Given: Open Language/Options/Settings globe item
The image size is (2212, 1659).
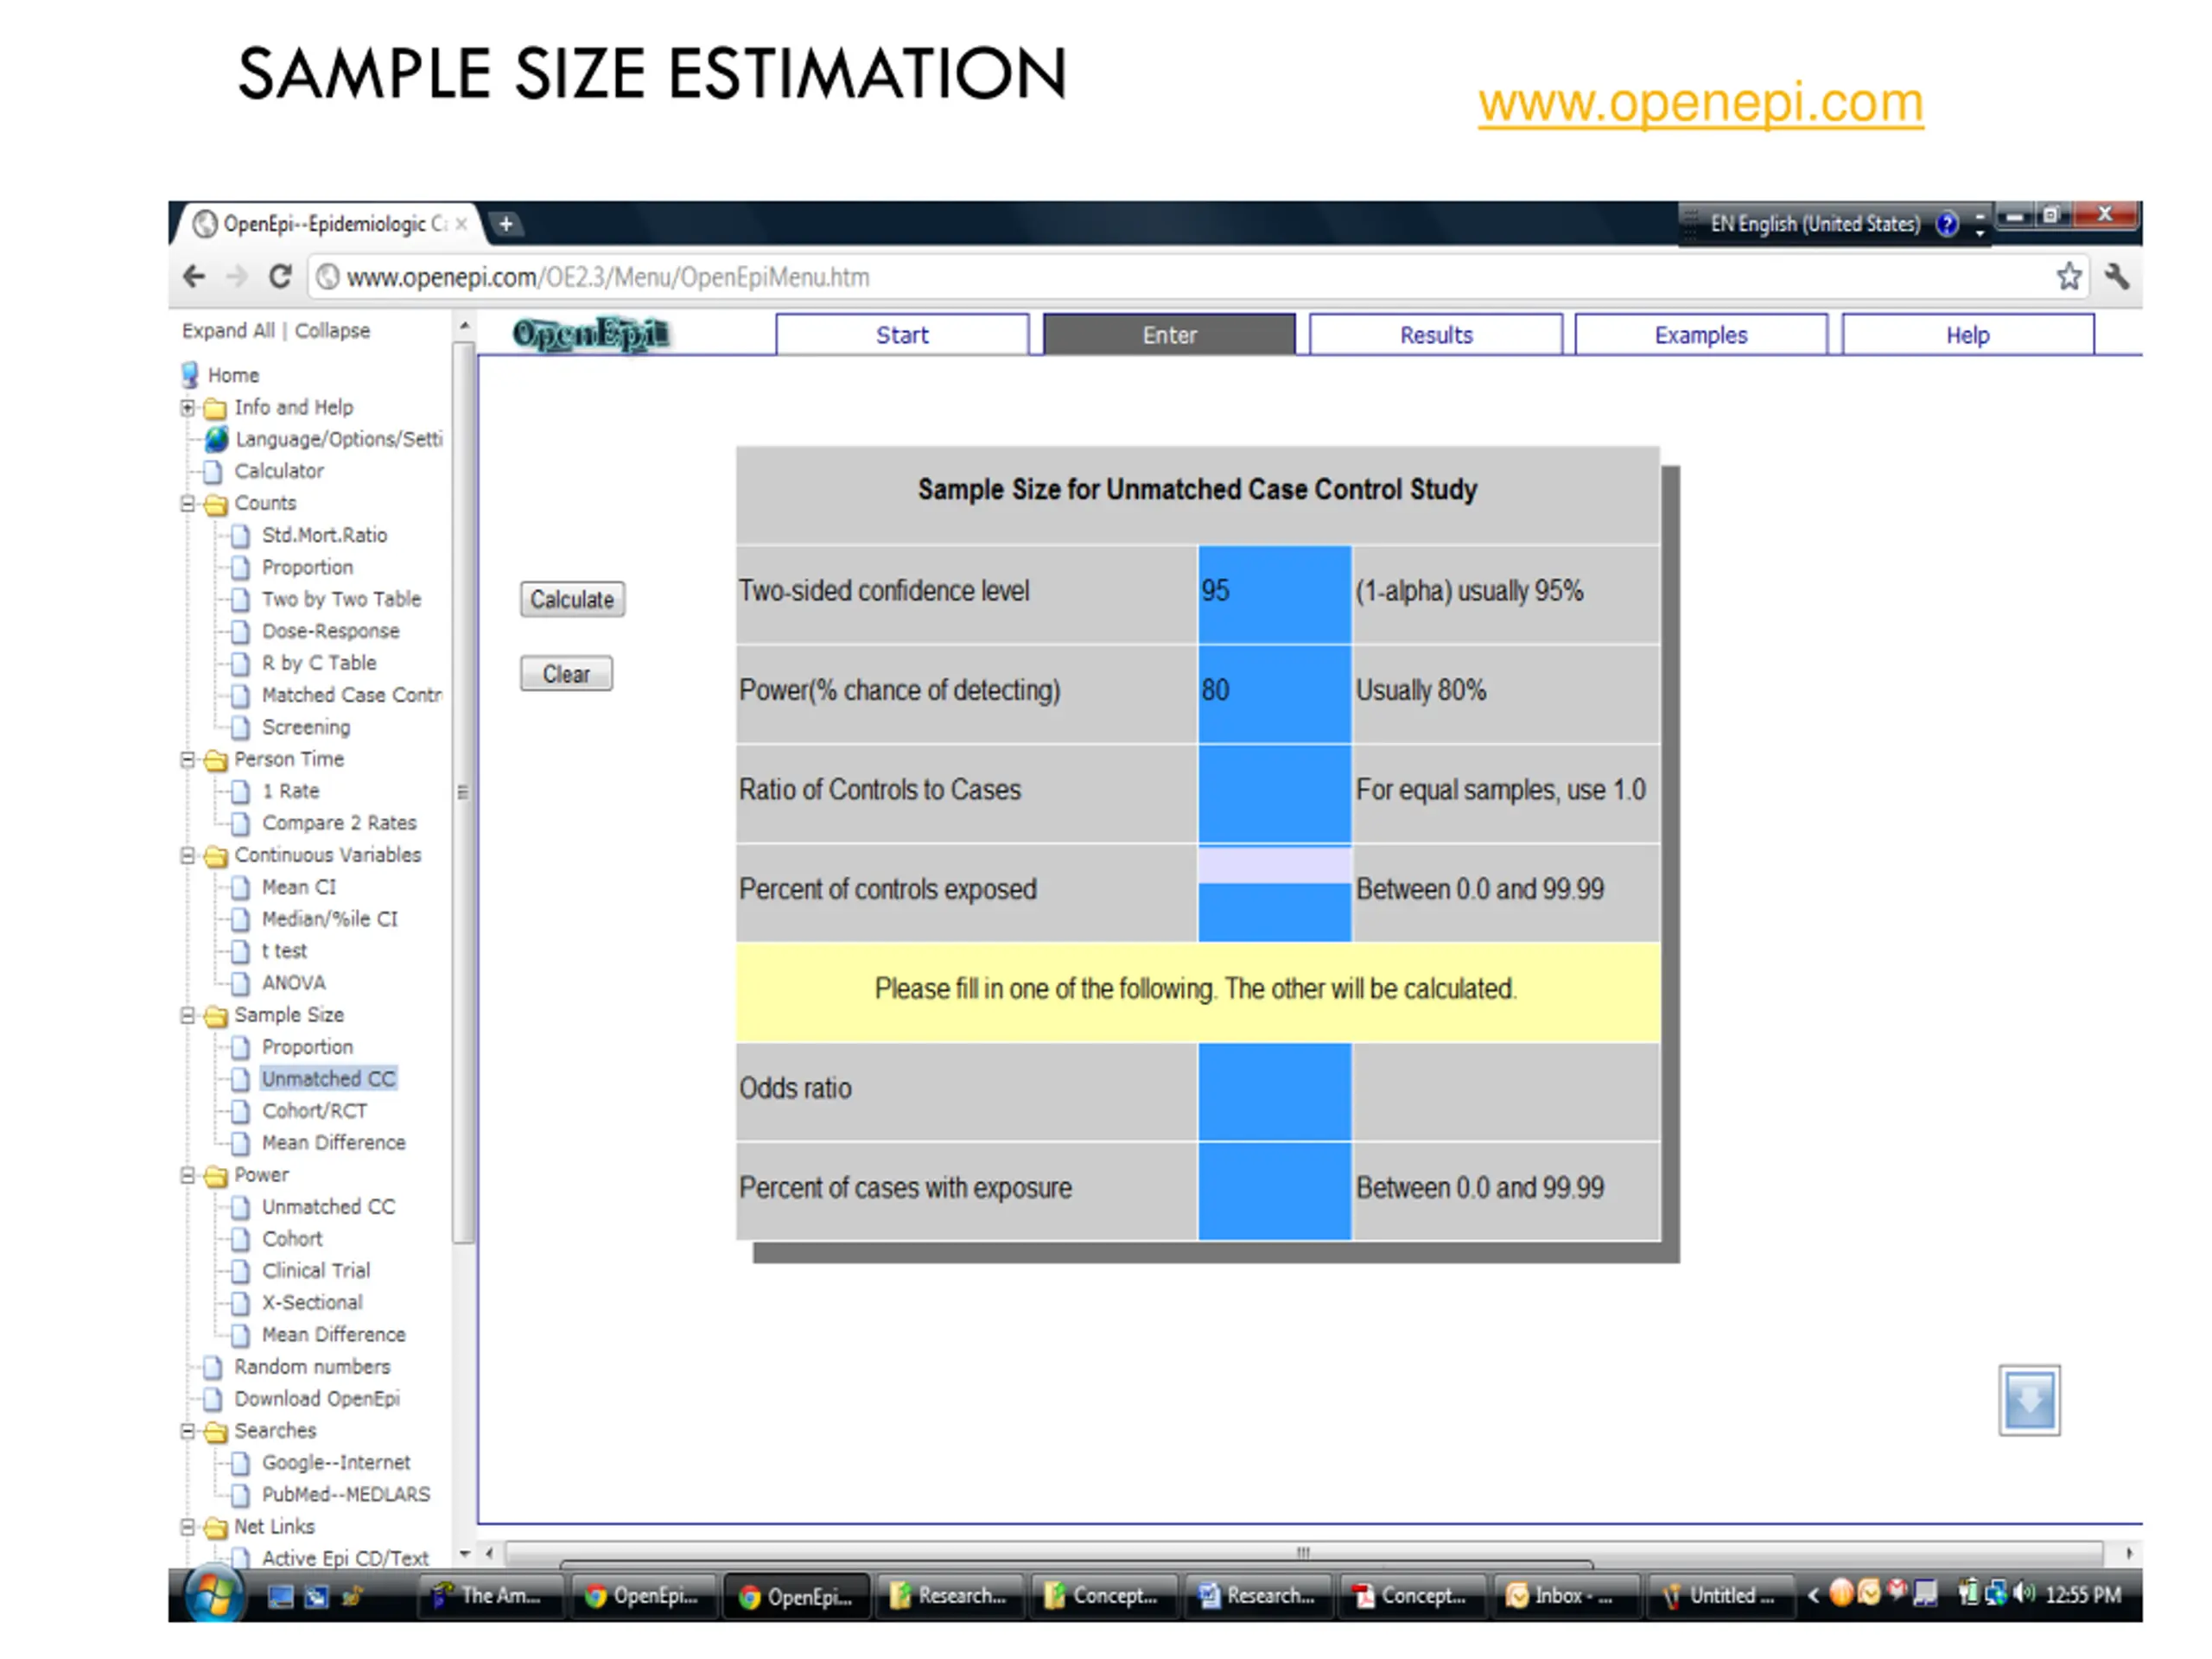Looking at the screenshot, I should point(216,439).
